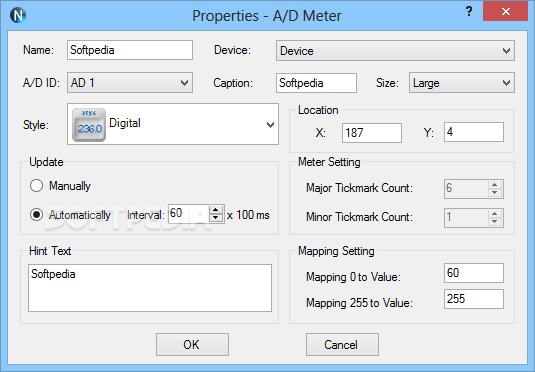Expand the Style dropdown arrow
Image resolution: width=535 pixels, height=372 pixels.
pyautogui.click(x=270, y=125)
